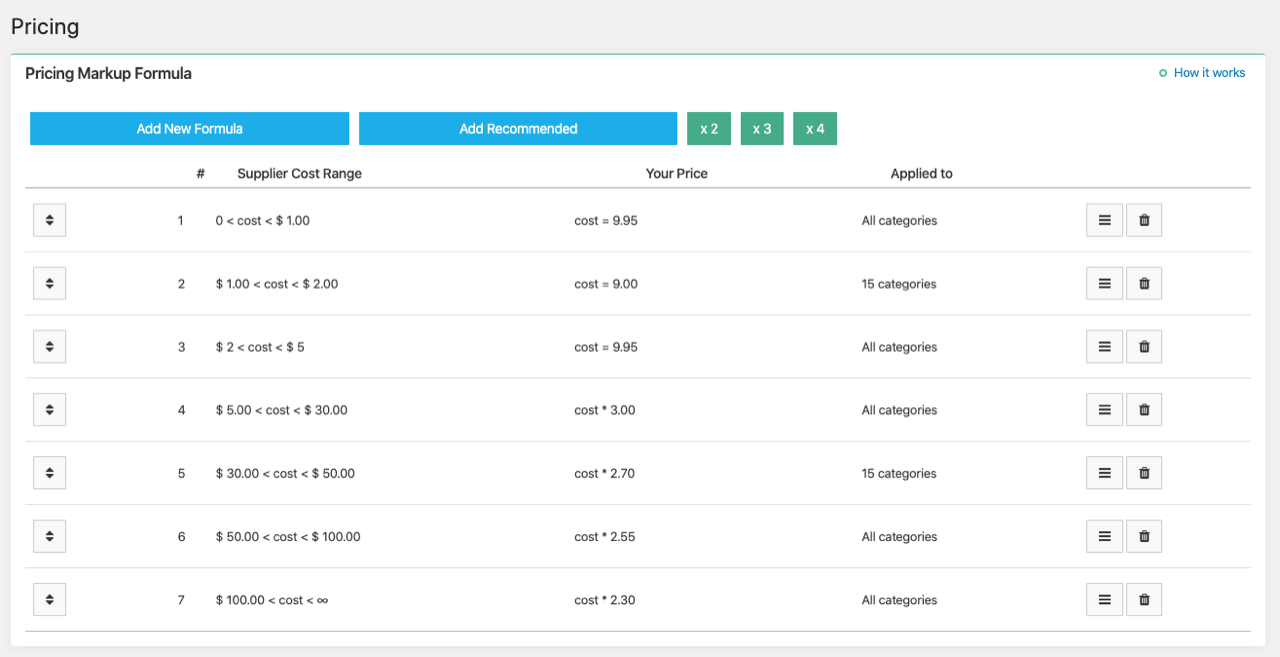Open the How it works link

[x=1208, y=73]
